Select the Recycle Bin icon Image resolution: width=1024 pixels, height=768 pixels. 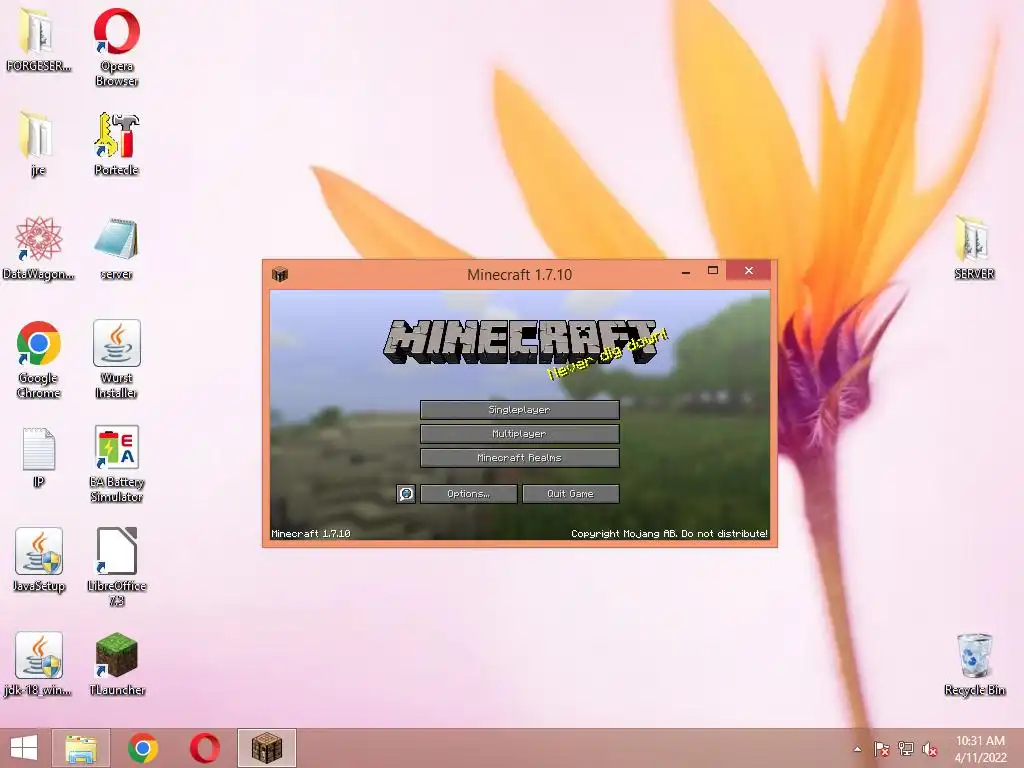(x=974, y=664)
